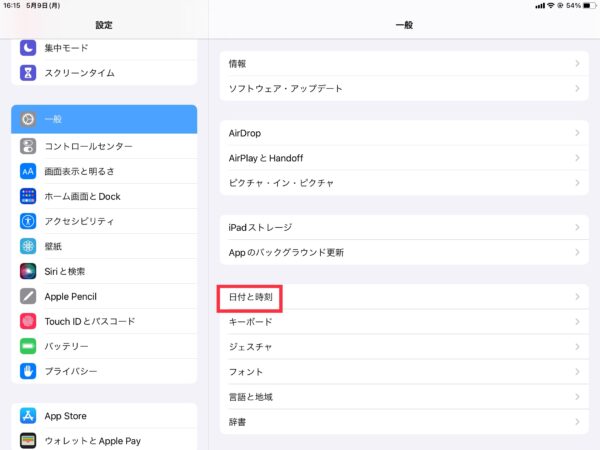Expand the 辞書 row chevron

tap(577, 422)
